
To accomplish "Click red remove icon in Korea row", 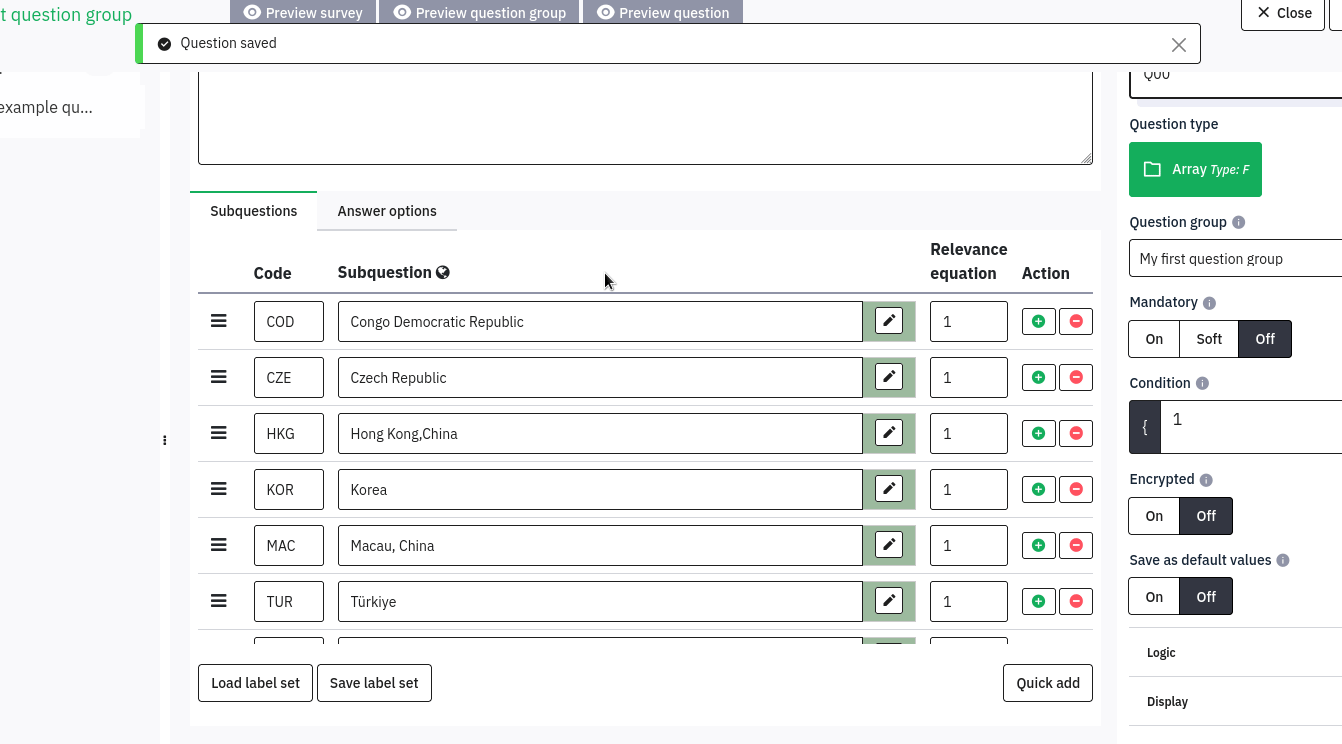I will coord(1076,489).
